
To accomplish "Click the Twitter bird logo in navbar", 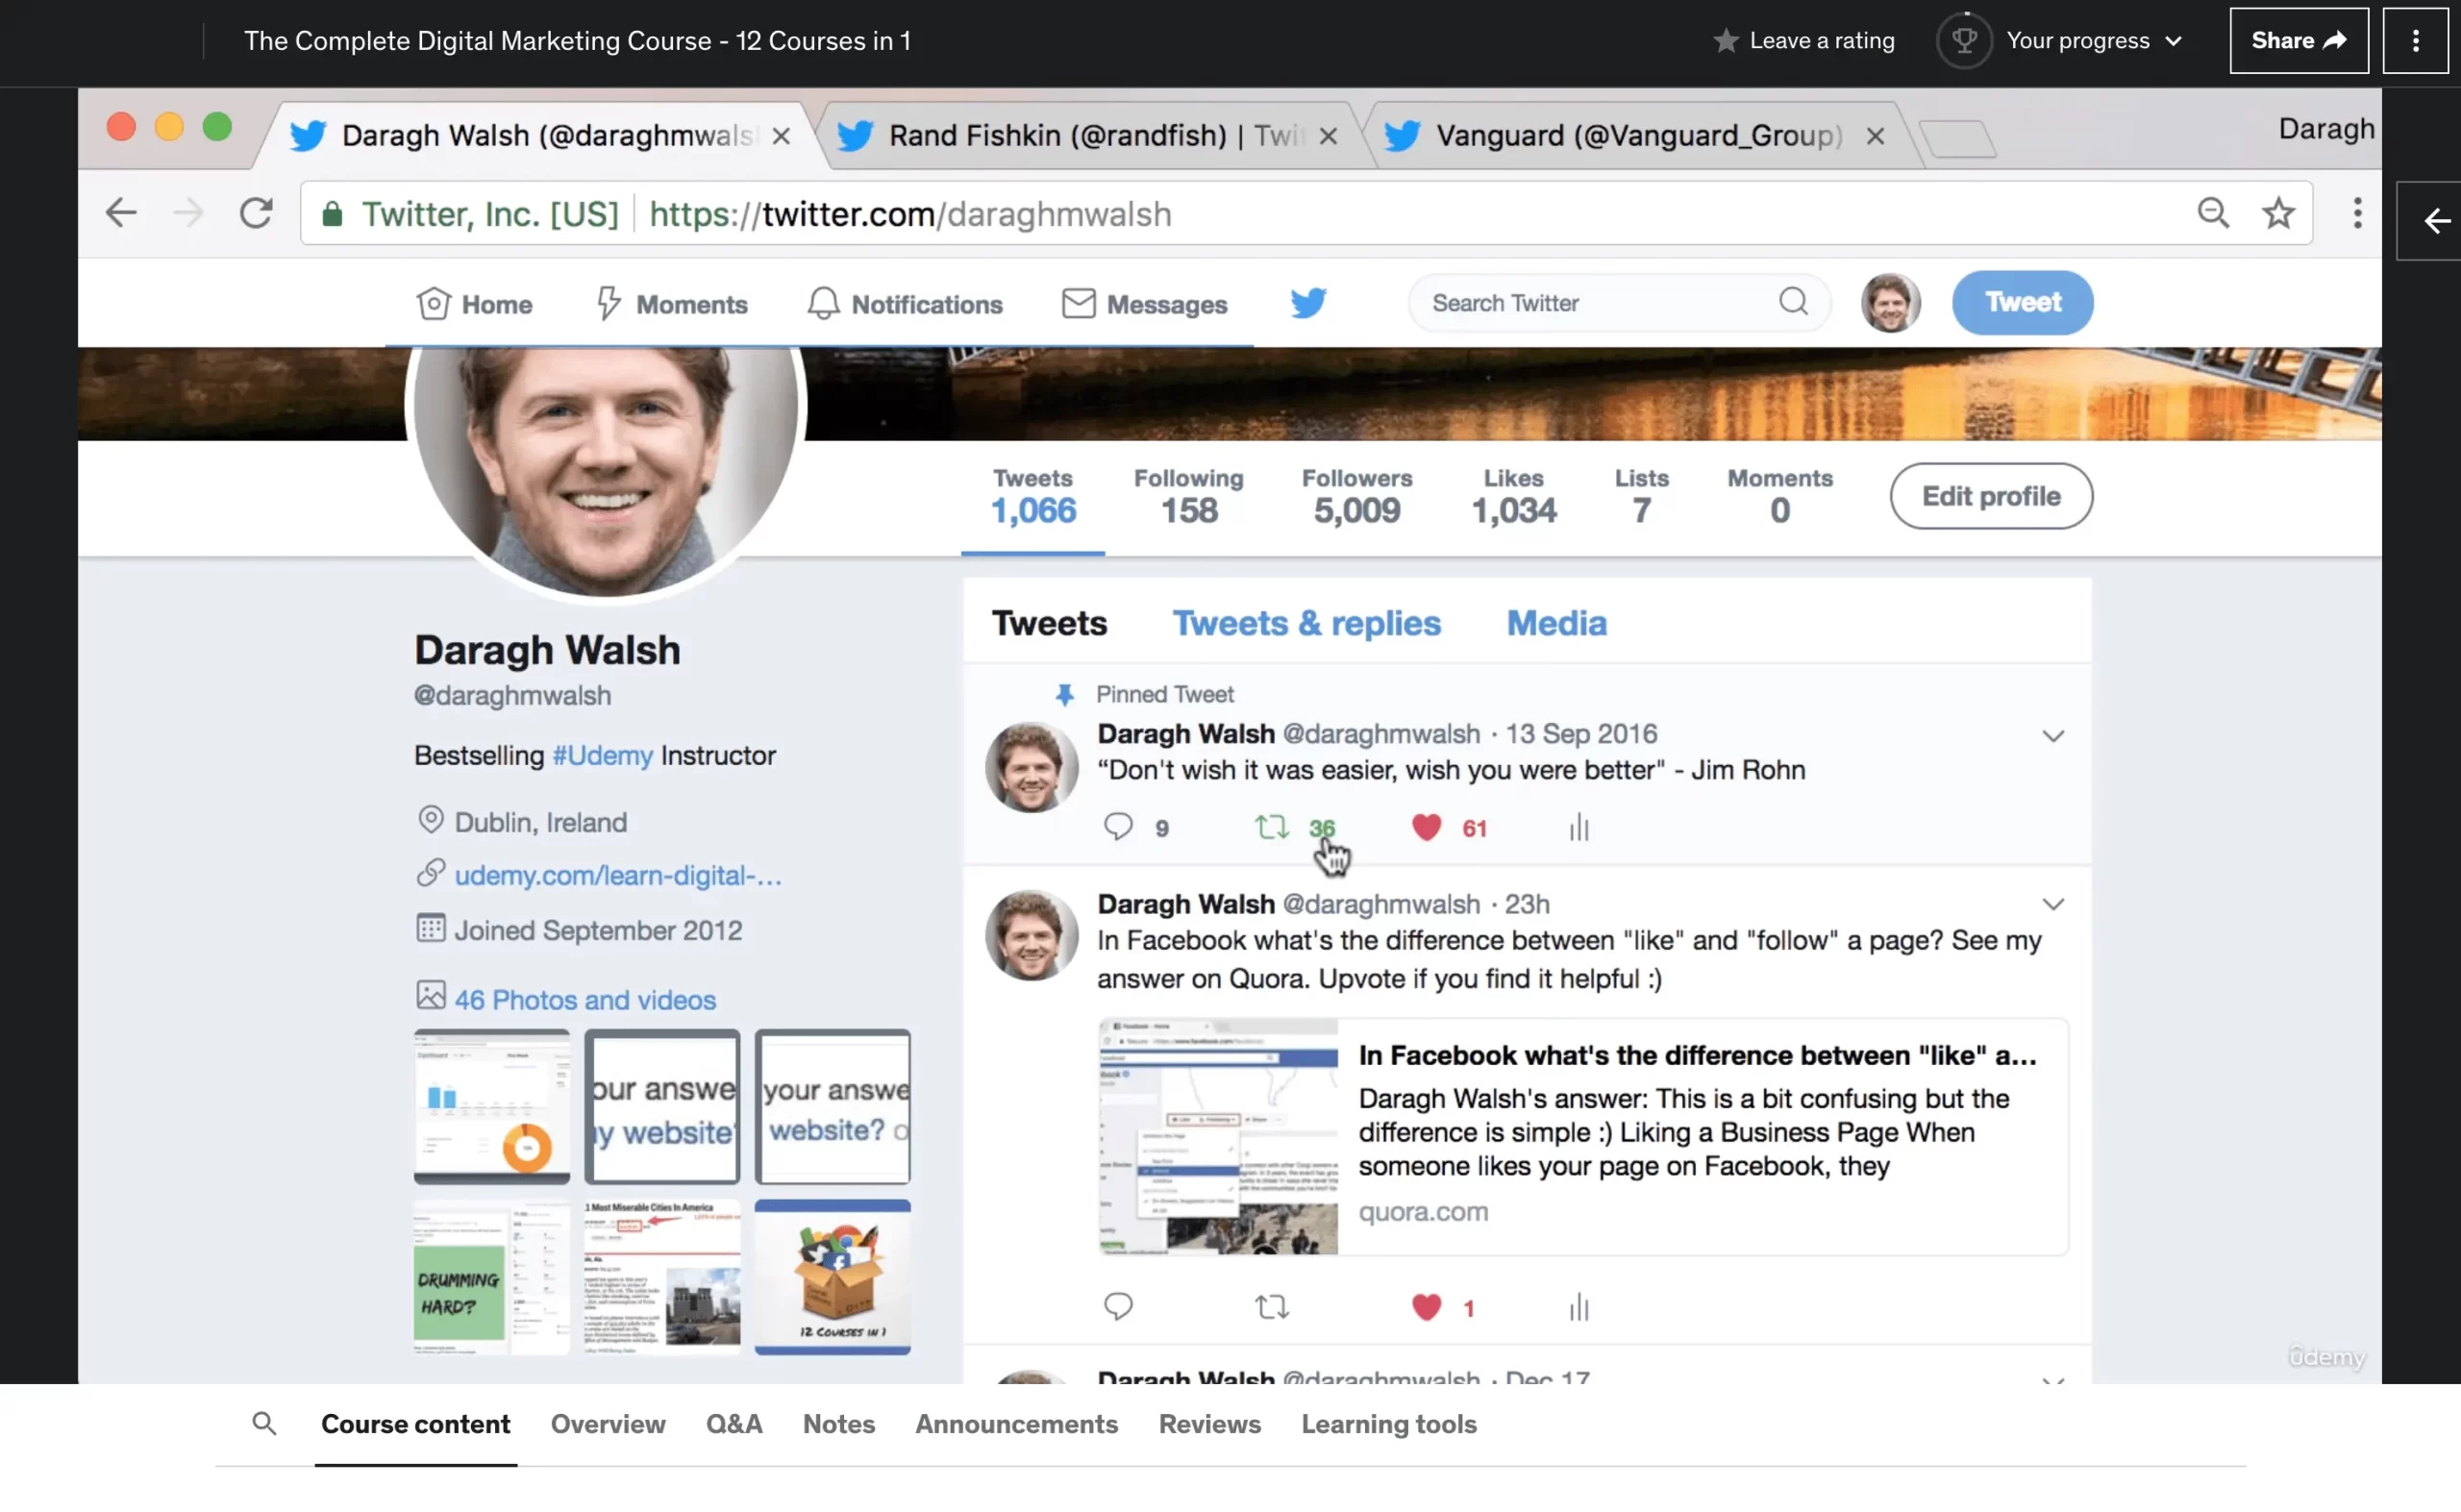I will [1308, 302].
